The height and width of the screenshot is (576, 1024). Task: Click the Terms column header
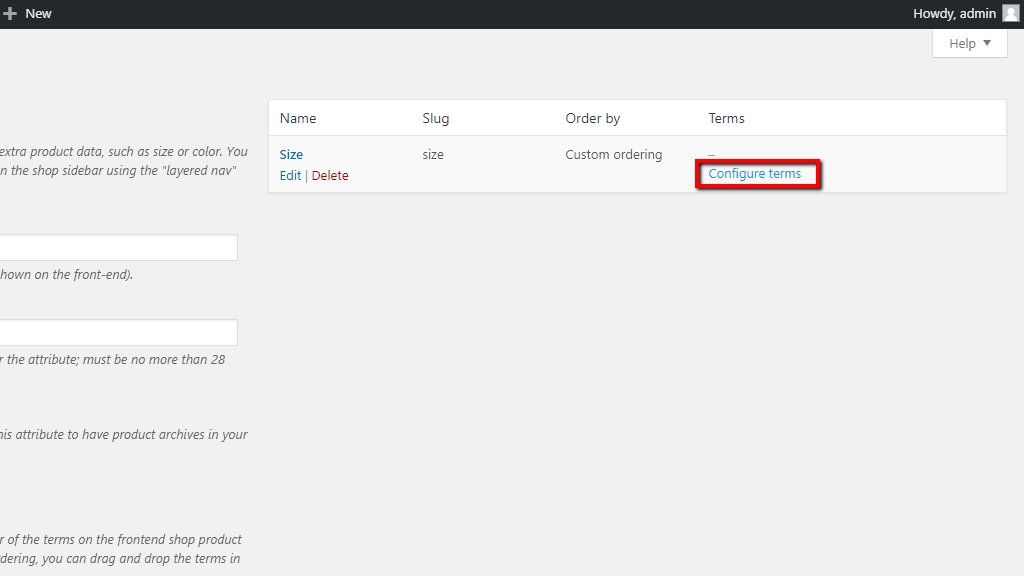pos(726,117)
